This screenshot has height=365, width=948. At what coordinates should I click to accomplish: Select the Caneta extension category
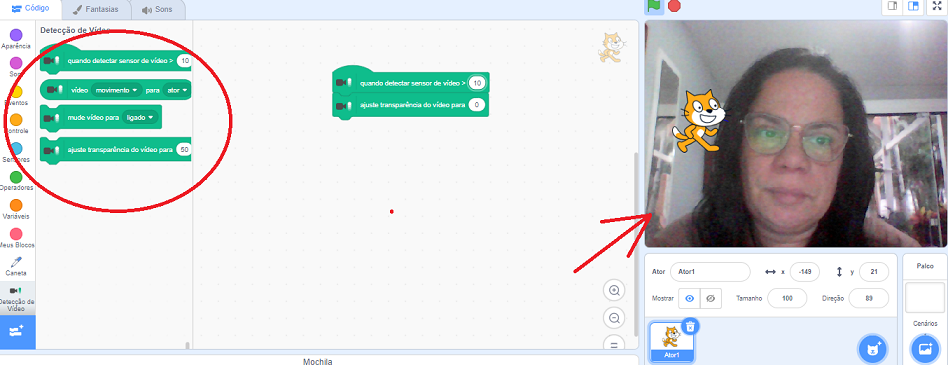16,266
